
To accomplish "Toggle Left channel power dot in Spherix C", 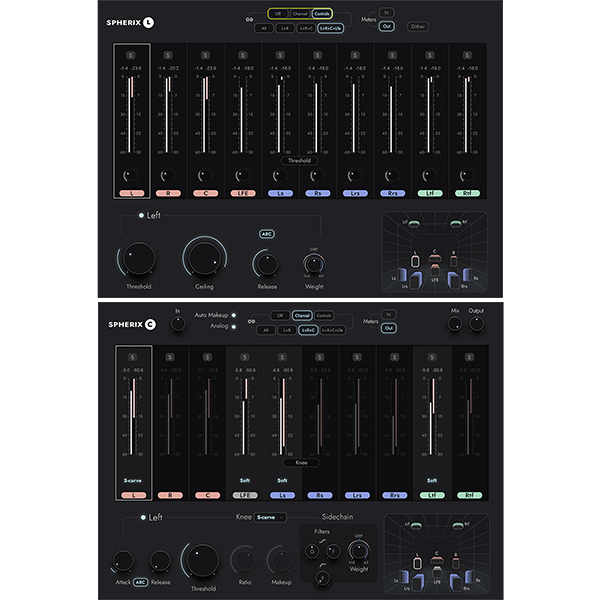I will pos(143,518).
